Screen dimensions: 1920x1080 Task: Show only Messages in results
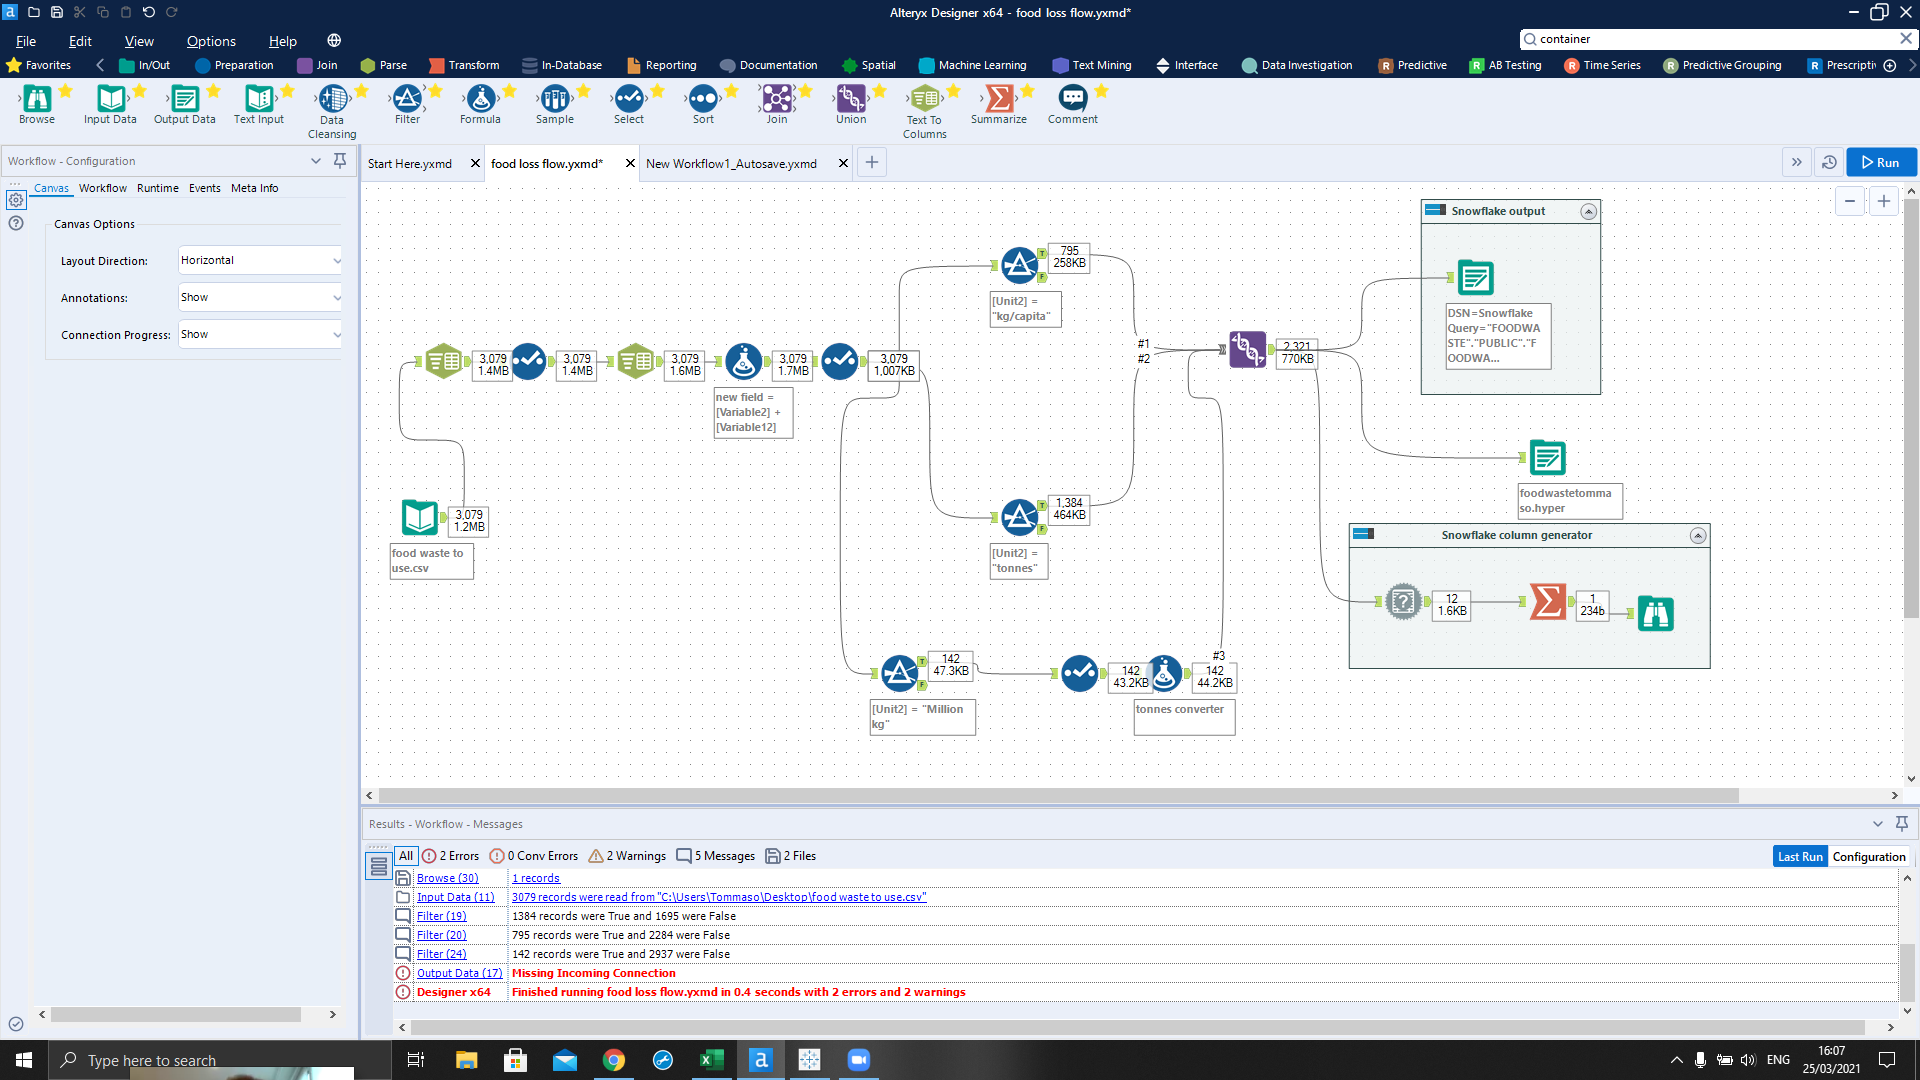click(716, 856)
